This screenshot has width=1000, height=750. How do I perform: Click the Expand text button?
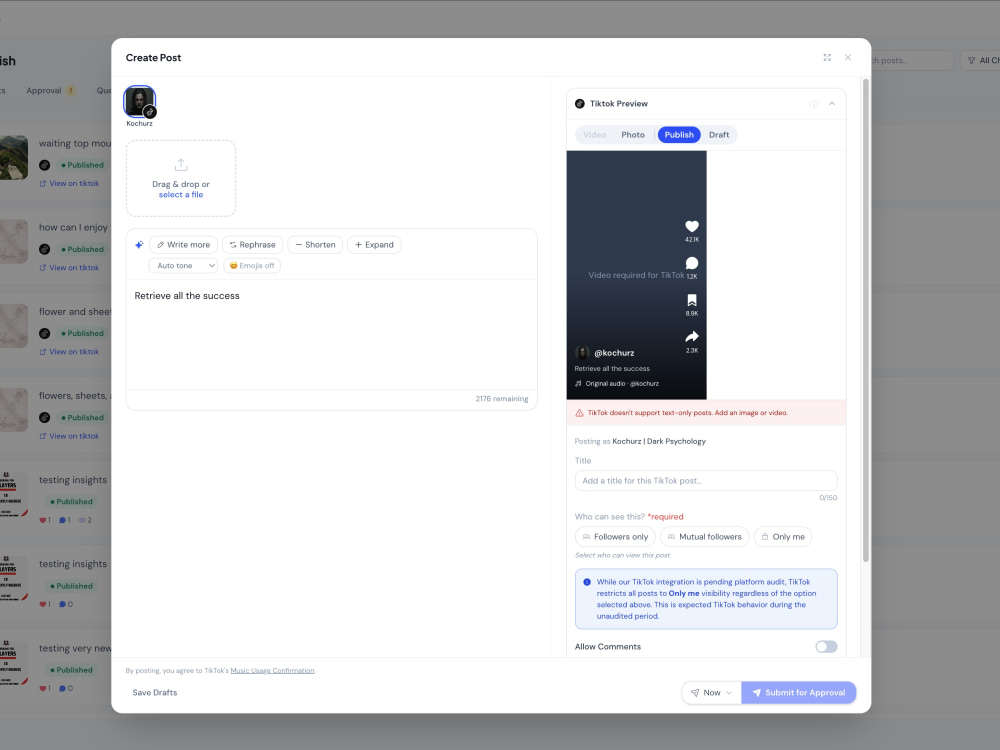point(374,245)
